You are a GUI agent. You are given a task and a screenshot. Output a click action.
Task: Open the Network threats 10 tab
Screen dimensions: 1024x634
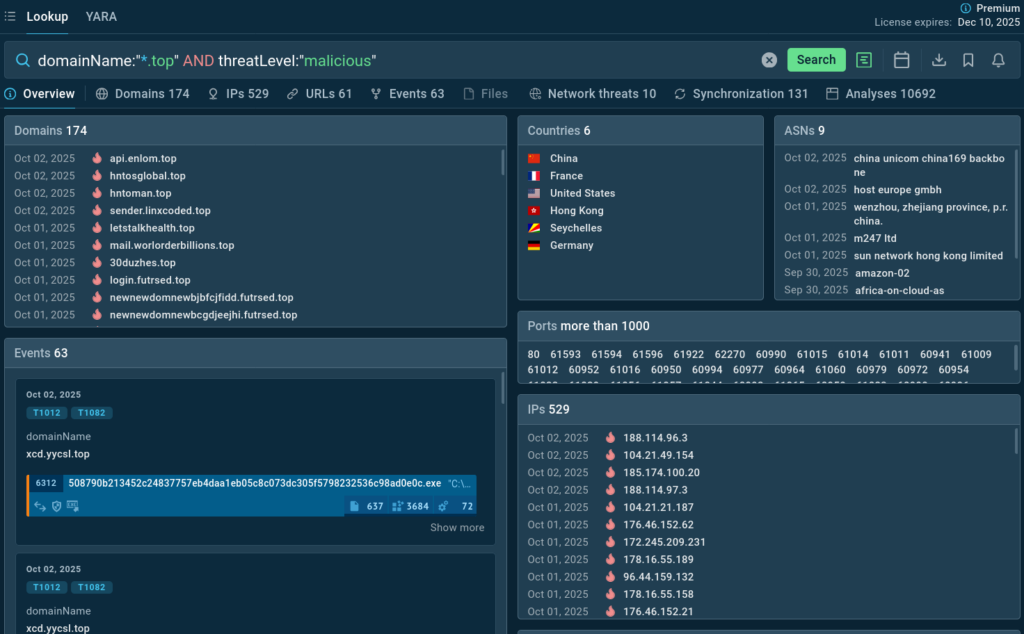(x=592, y=94)
